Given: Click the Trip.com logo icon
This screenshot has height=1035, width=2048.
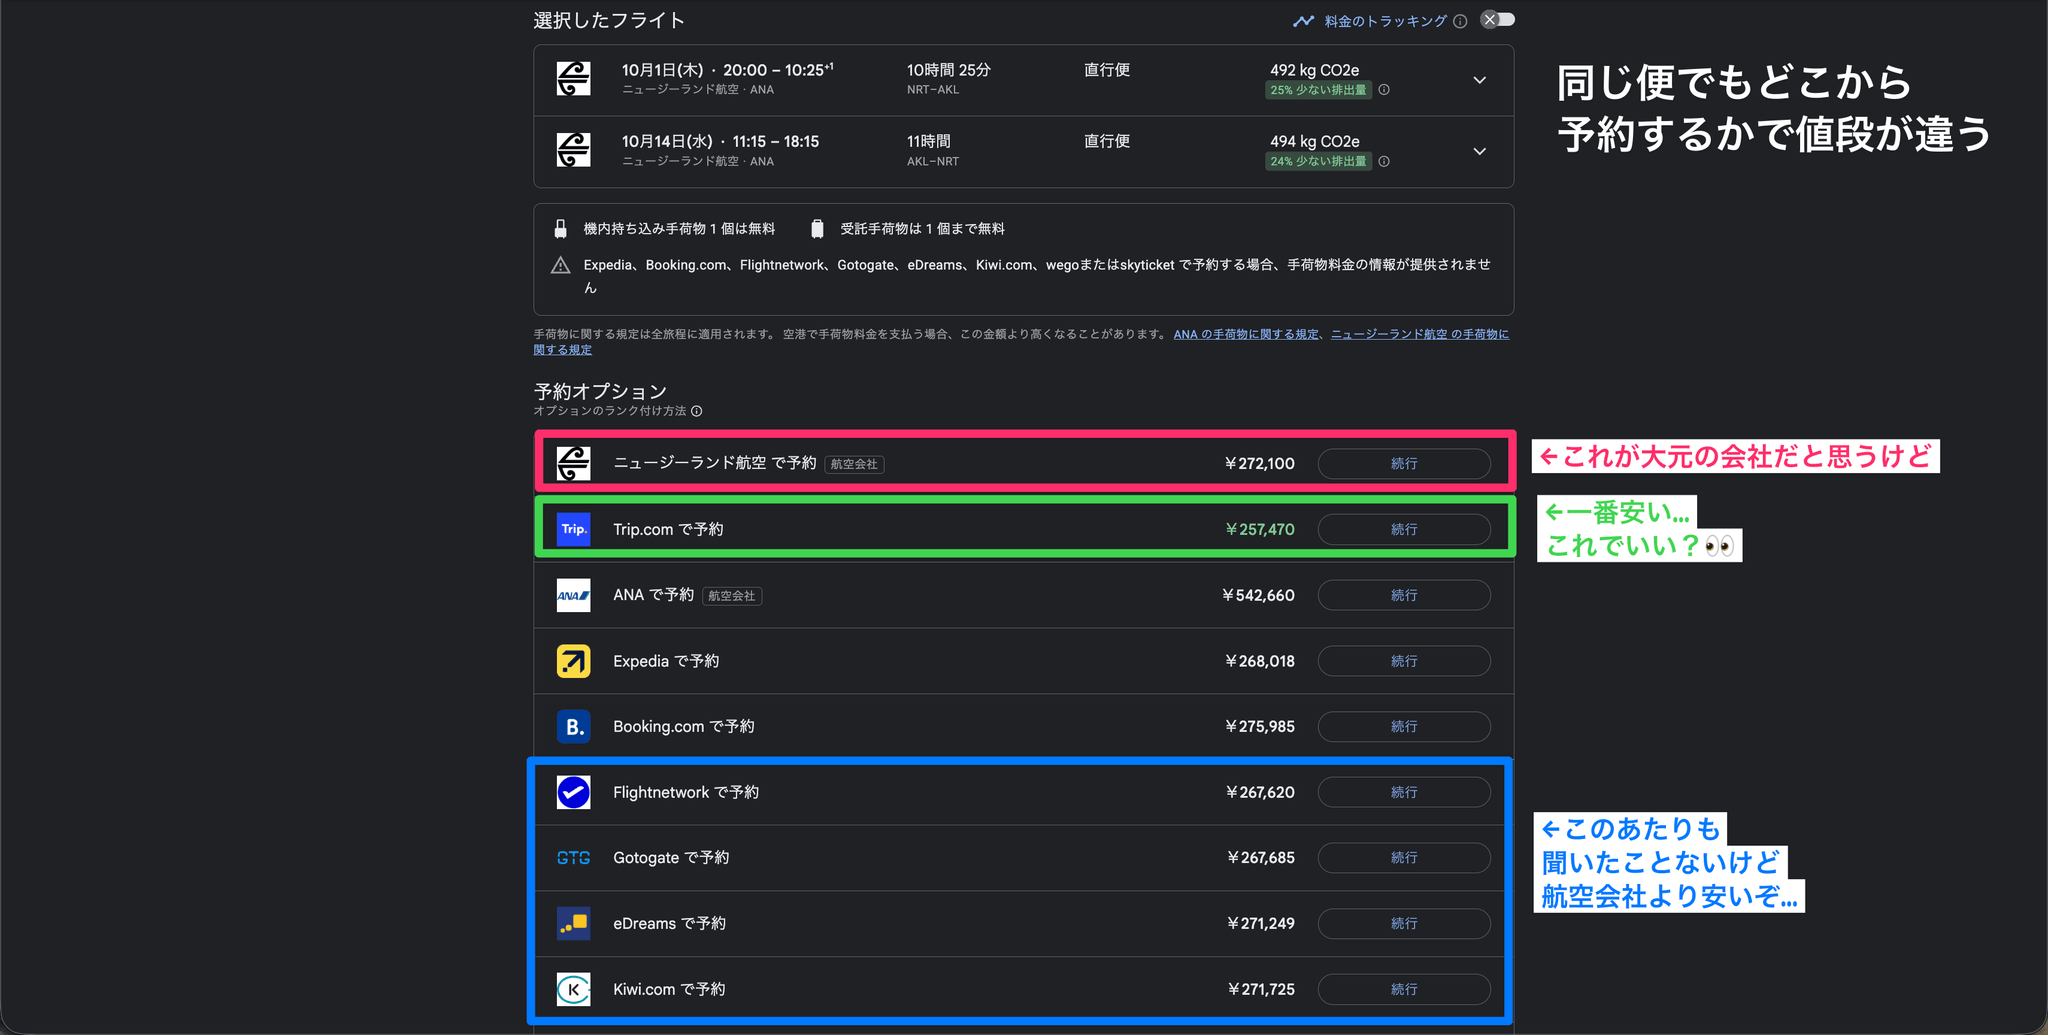Looking at the screenshot, I should click(573, 529).
